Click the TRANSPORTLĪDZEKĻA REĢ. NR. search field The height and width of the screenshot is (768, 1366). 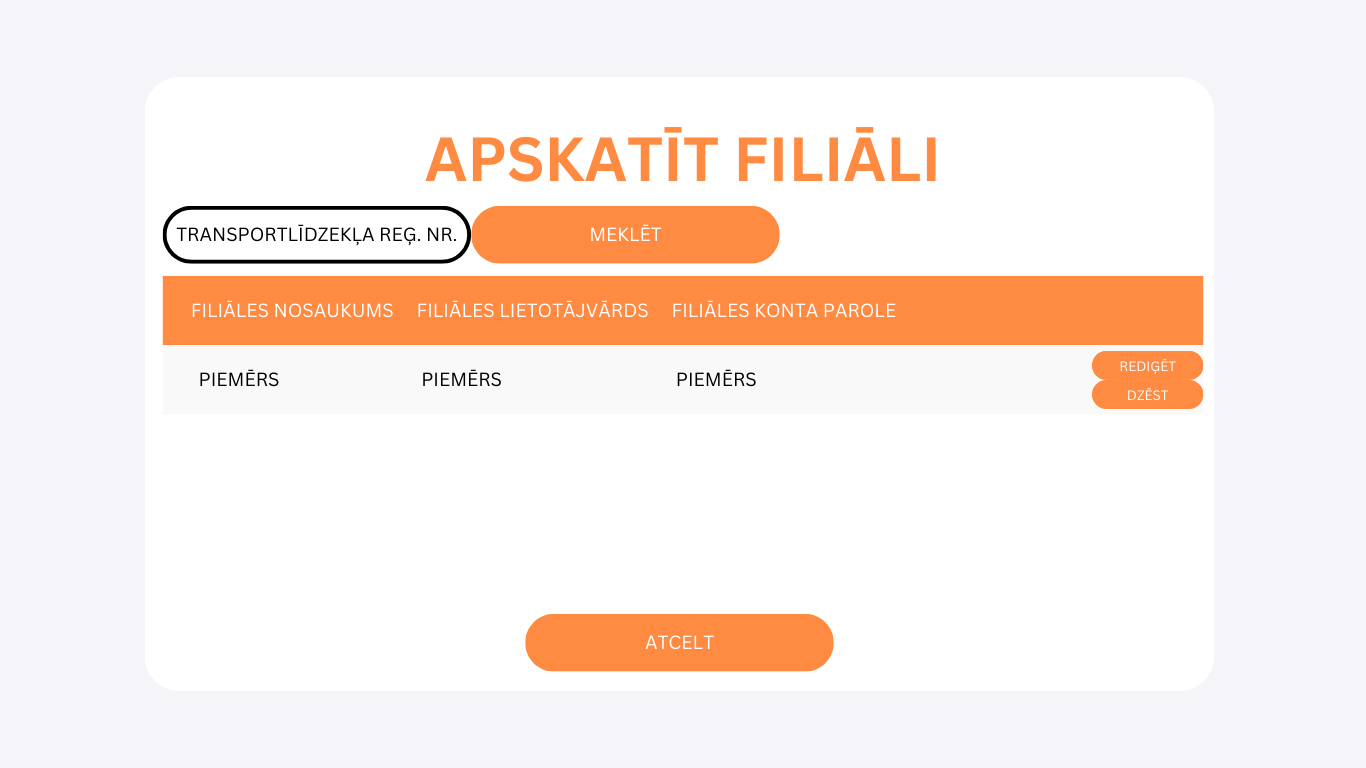coord(316,235)
